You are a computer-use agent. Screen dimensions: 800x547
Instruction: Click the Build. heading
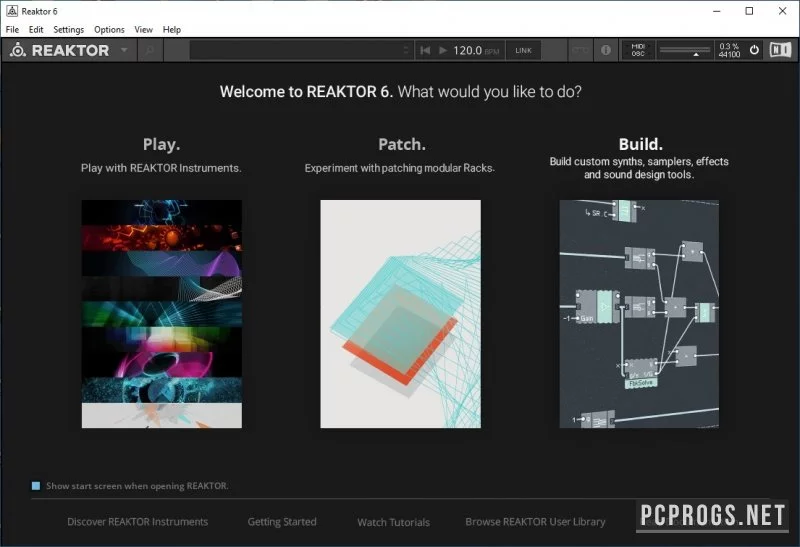tap(641, 144)
